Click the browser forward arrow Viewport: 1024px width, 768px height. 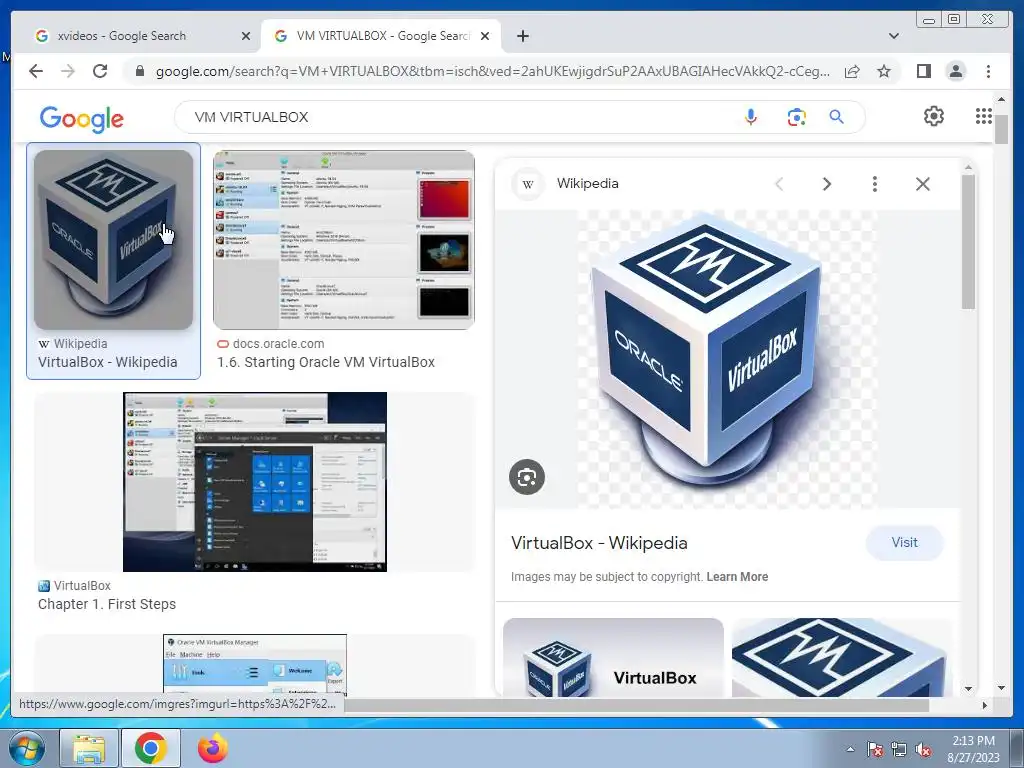pos(68,71)
